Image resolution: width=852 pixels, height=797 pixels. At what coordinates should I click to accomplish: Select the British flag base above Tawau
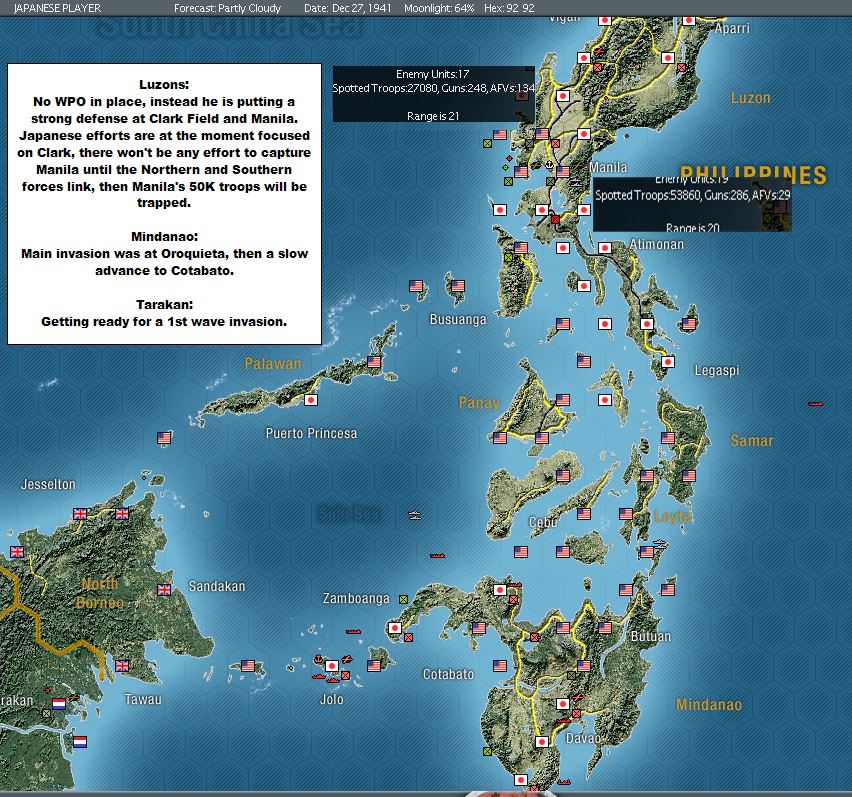pos(122,666)
